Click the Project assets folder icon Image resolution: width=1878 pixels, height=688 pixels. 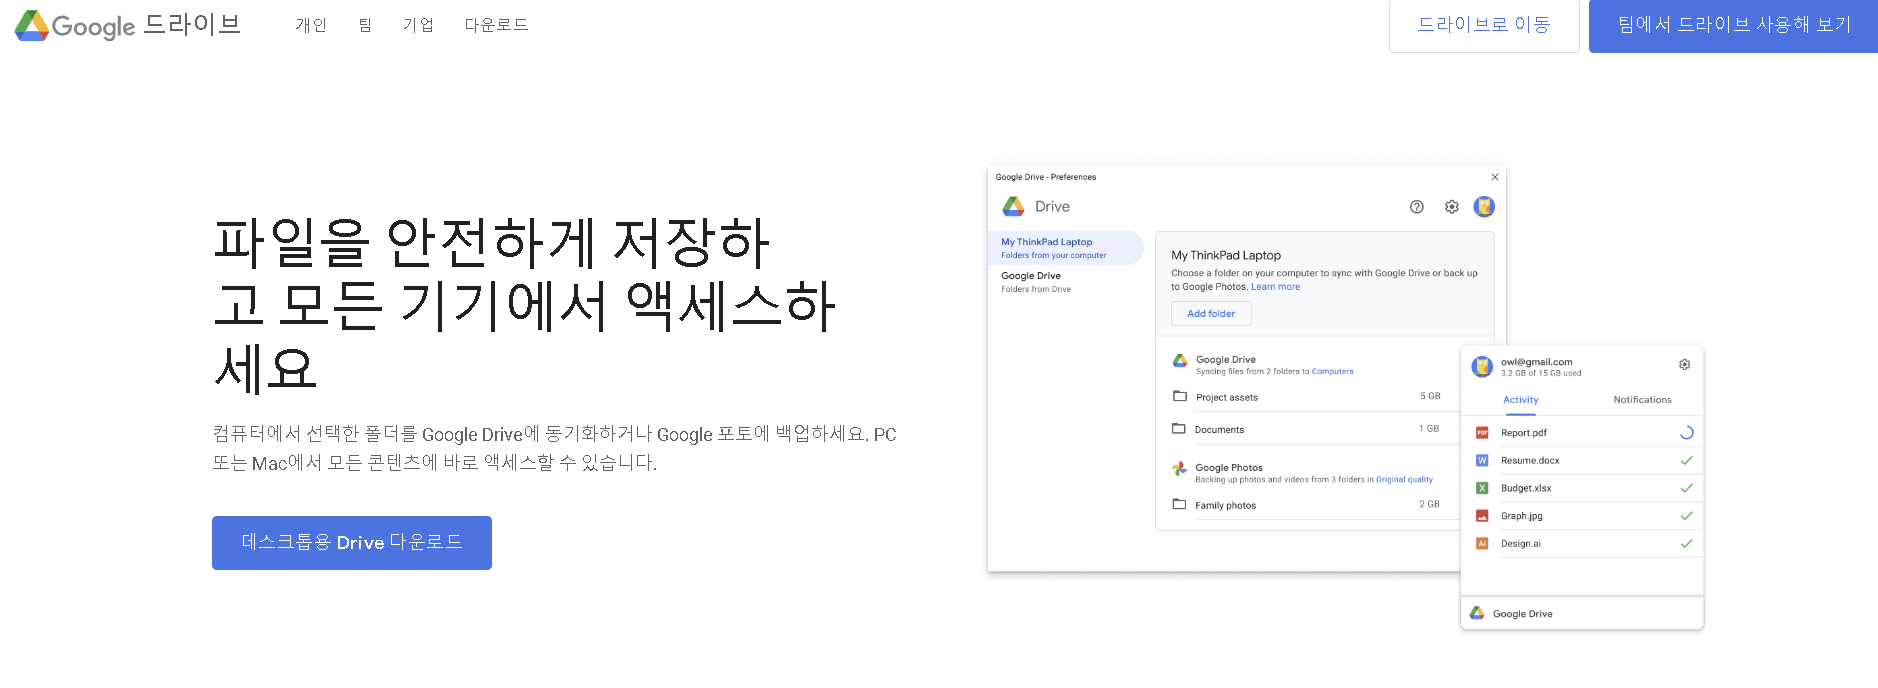(x=1180, y=396)
